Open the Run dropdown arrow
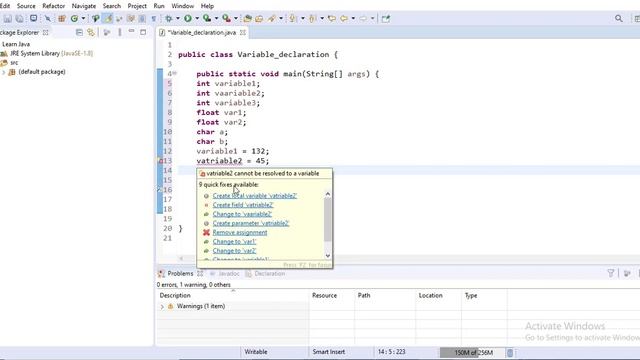Screen dimensions: 640x360 (x=197, y=18)
